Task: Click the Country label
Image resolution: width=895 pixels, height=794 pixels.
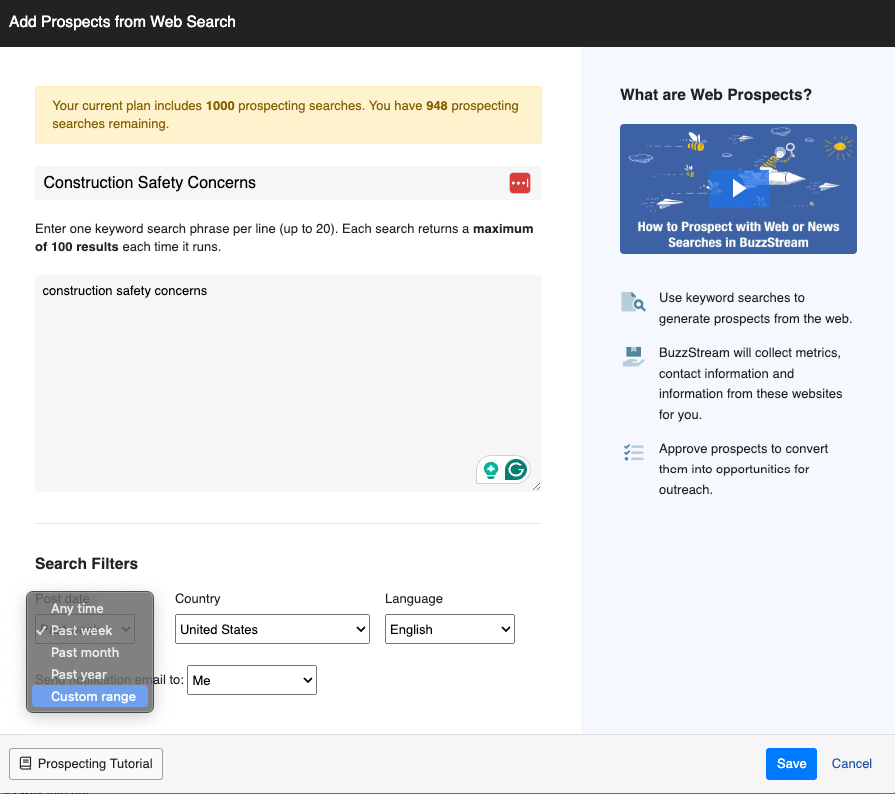Action: point(197,598)
